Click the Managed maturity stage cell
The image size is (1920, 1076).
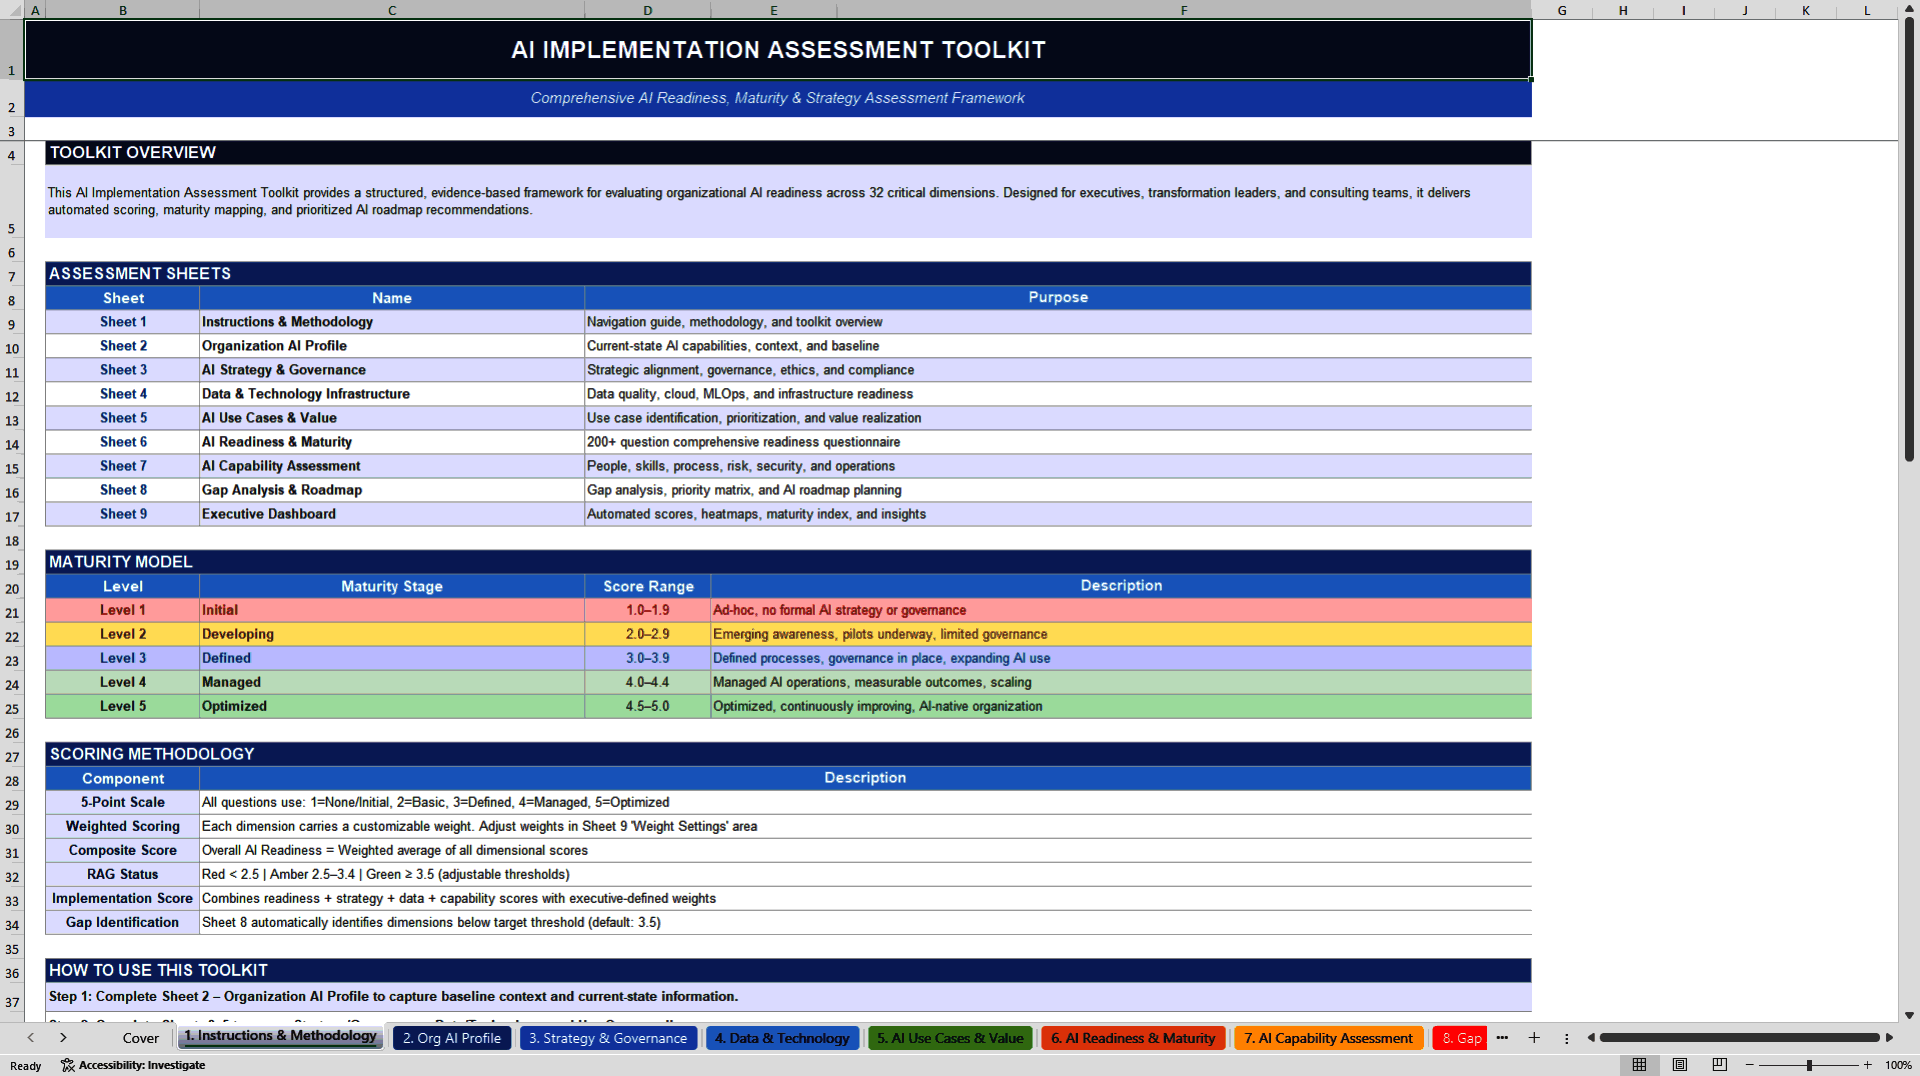click(x=392, y=682)
